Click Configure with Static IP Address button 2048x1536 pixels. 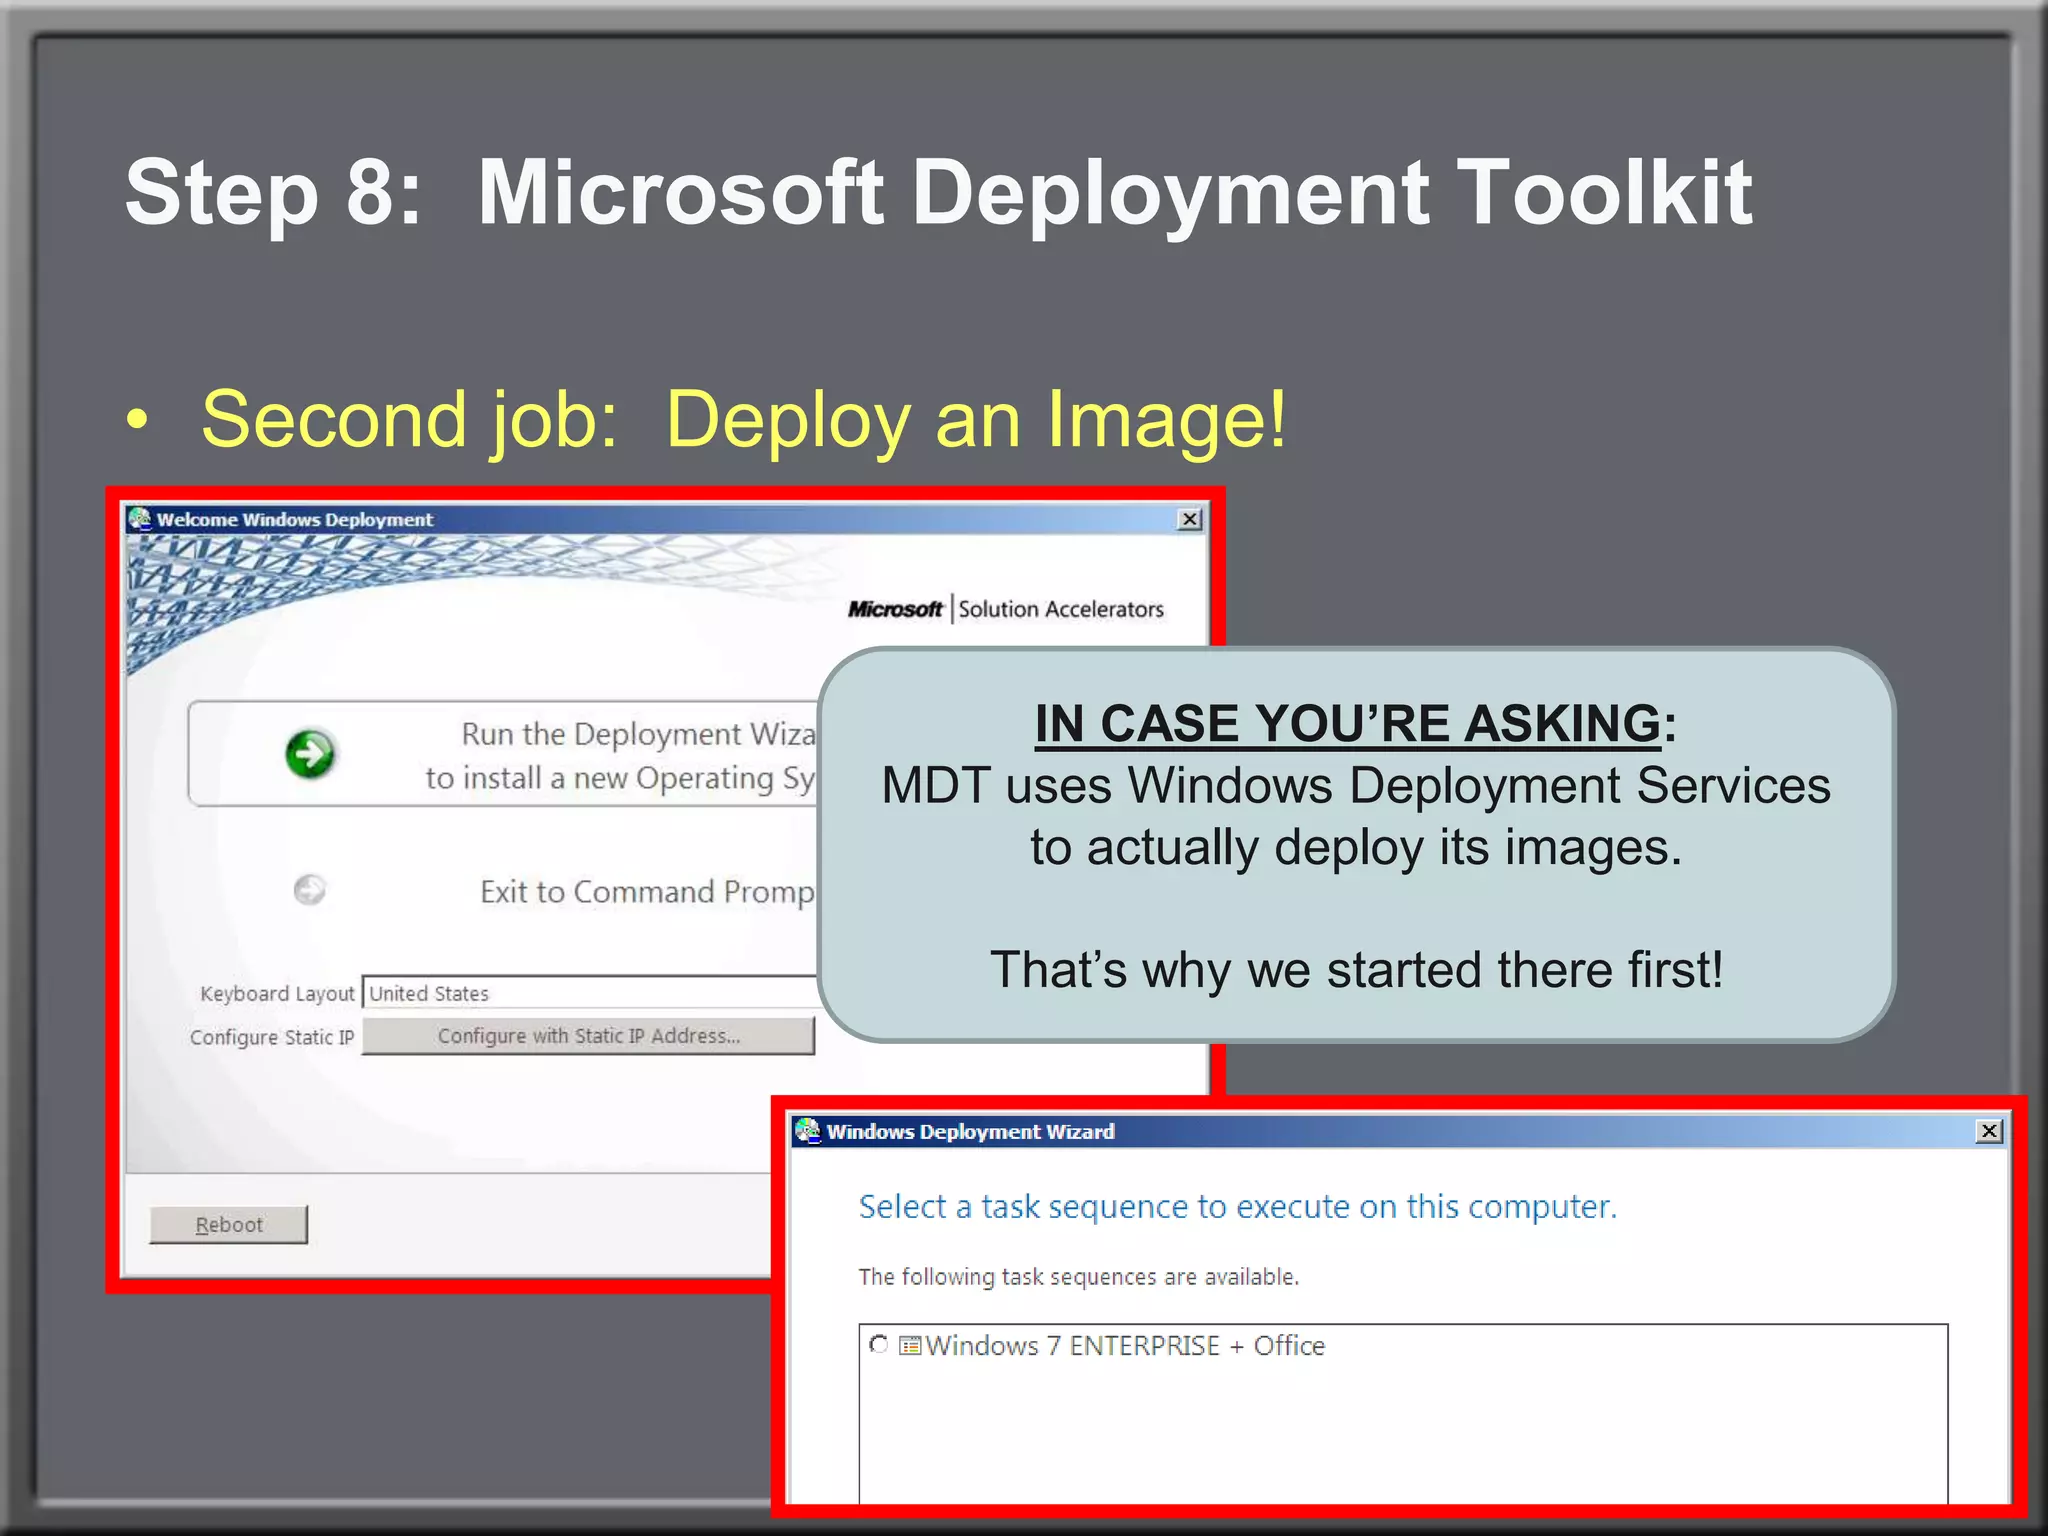click(x=588, y=1036)
